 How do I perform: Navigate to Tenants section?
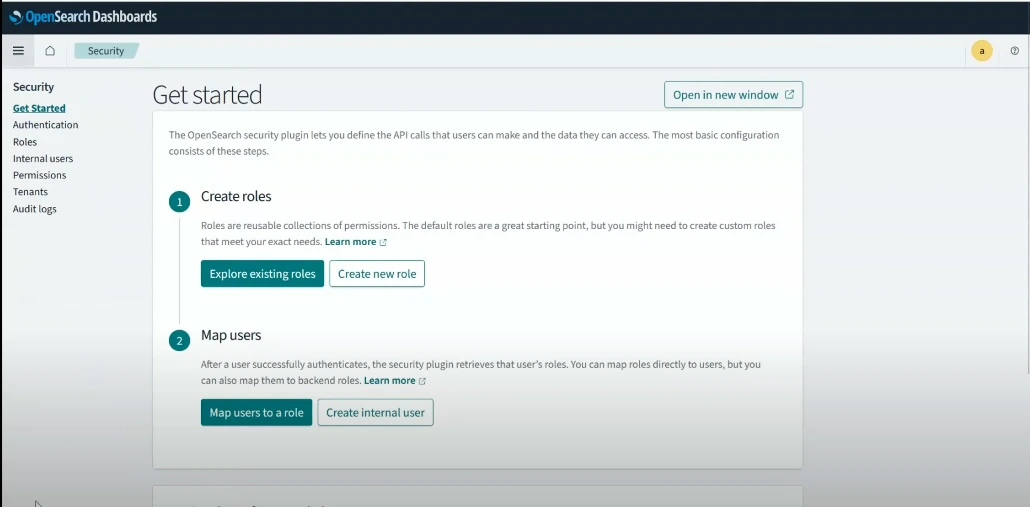tap(30, 192)
